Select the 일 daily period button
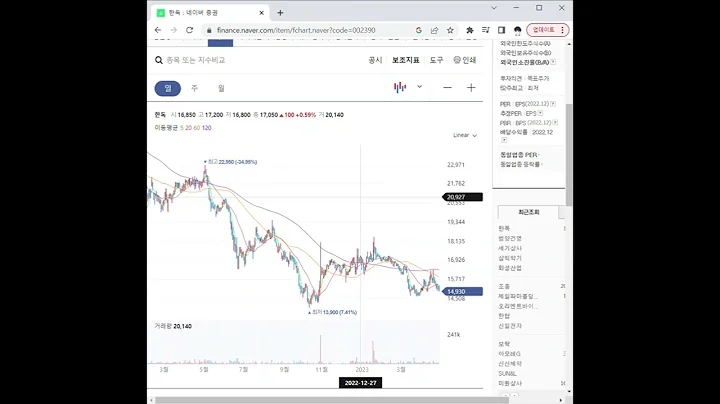Screen dimensions: 720x404 point(168,88)
